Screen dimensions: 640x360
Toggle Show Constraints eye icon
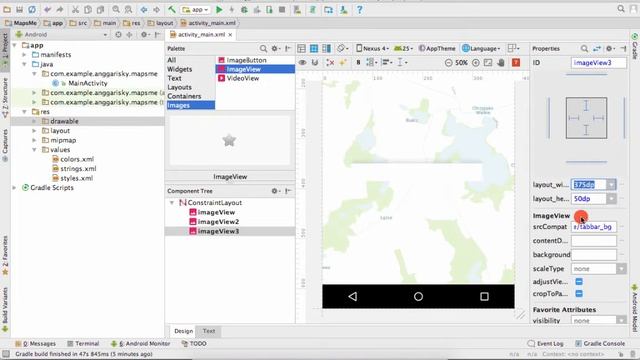[x=302, y=62]
